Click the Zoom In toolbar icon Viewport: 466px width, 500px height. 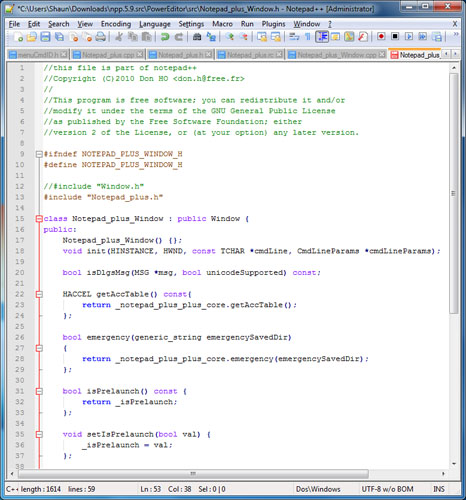point(229,37)
